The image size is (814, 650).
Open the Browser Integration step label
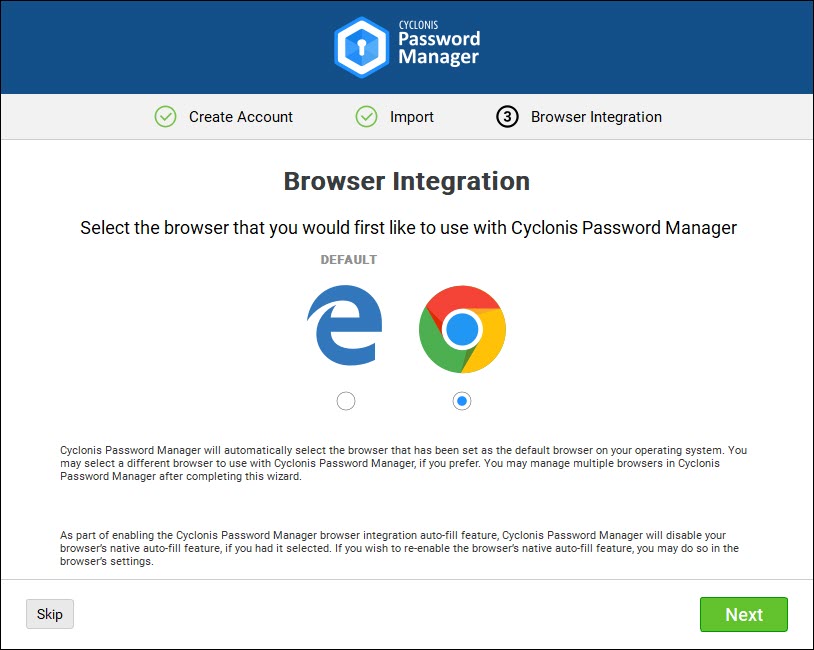tap(596, 117)
